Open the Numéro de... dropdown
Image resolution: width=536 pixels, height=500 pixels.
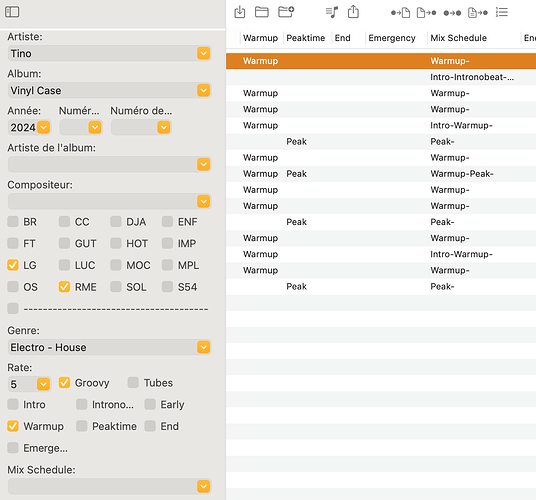coord(164,127)
